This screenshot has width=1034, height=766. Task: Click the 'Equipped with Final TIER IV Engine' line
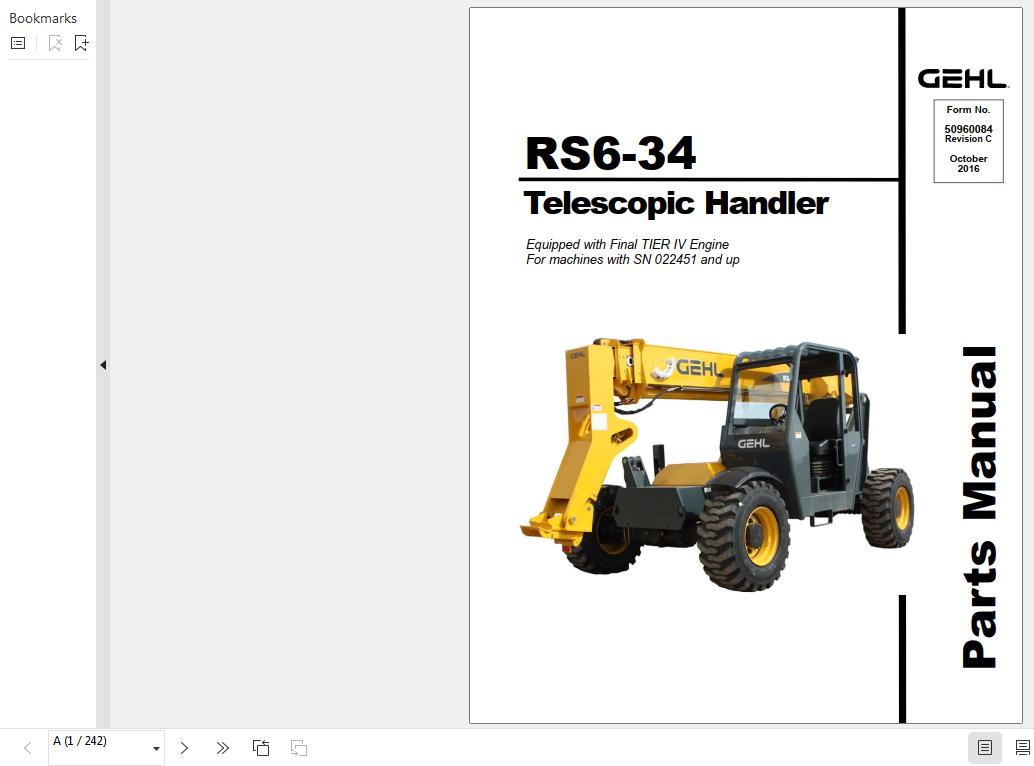tap(627, 244)
